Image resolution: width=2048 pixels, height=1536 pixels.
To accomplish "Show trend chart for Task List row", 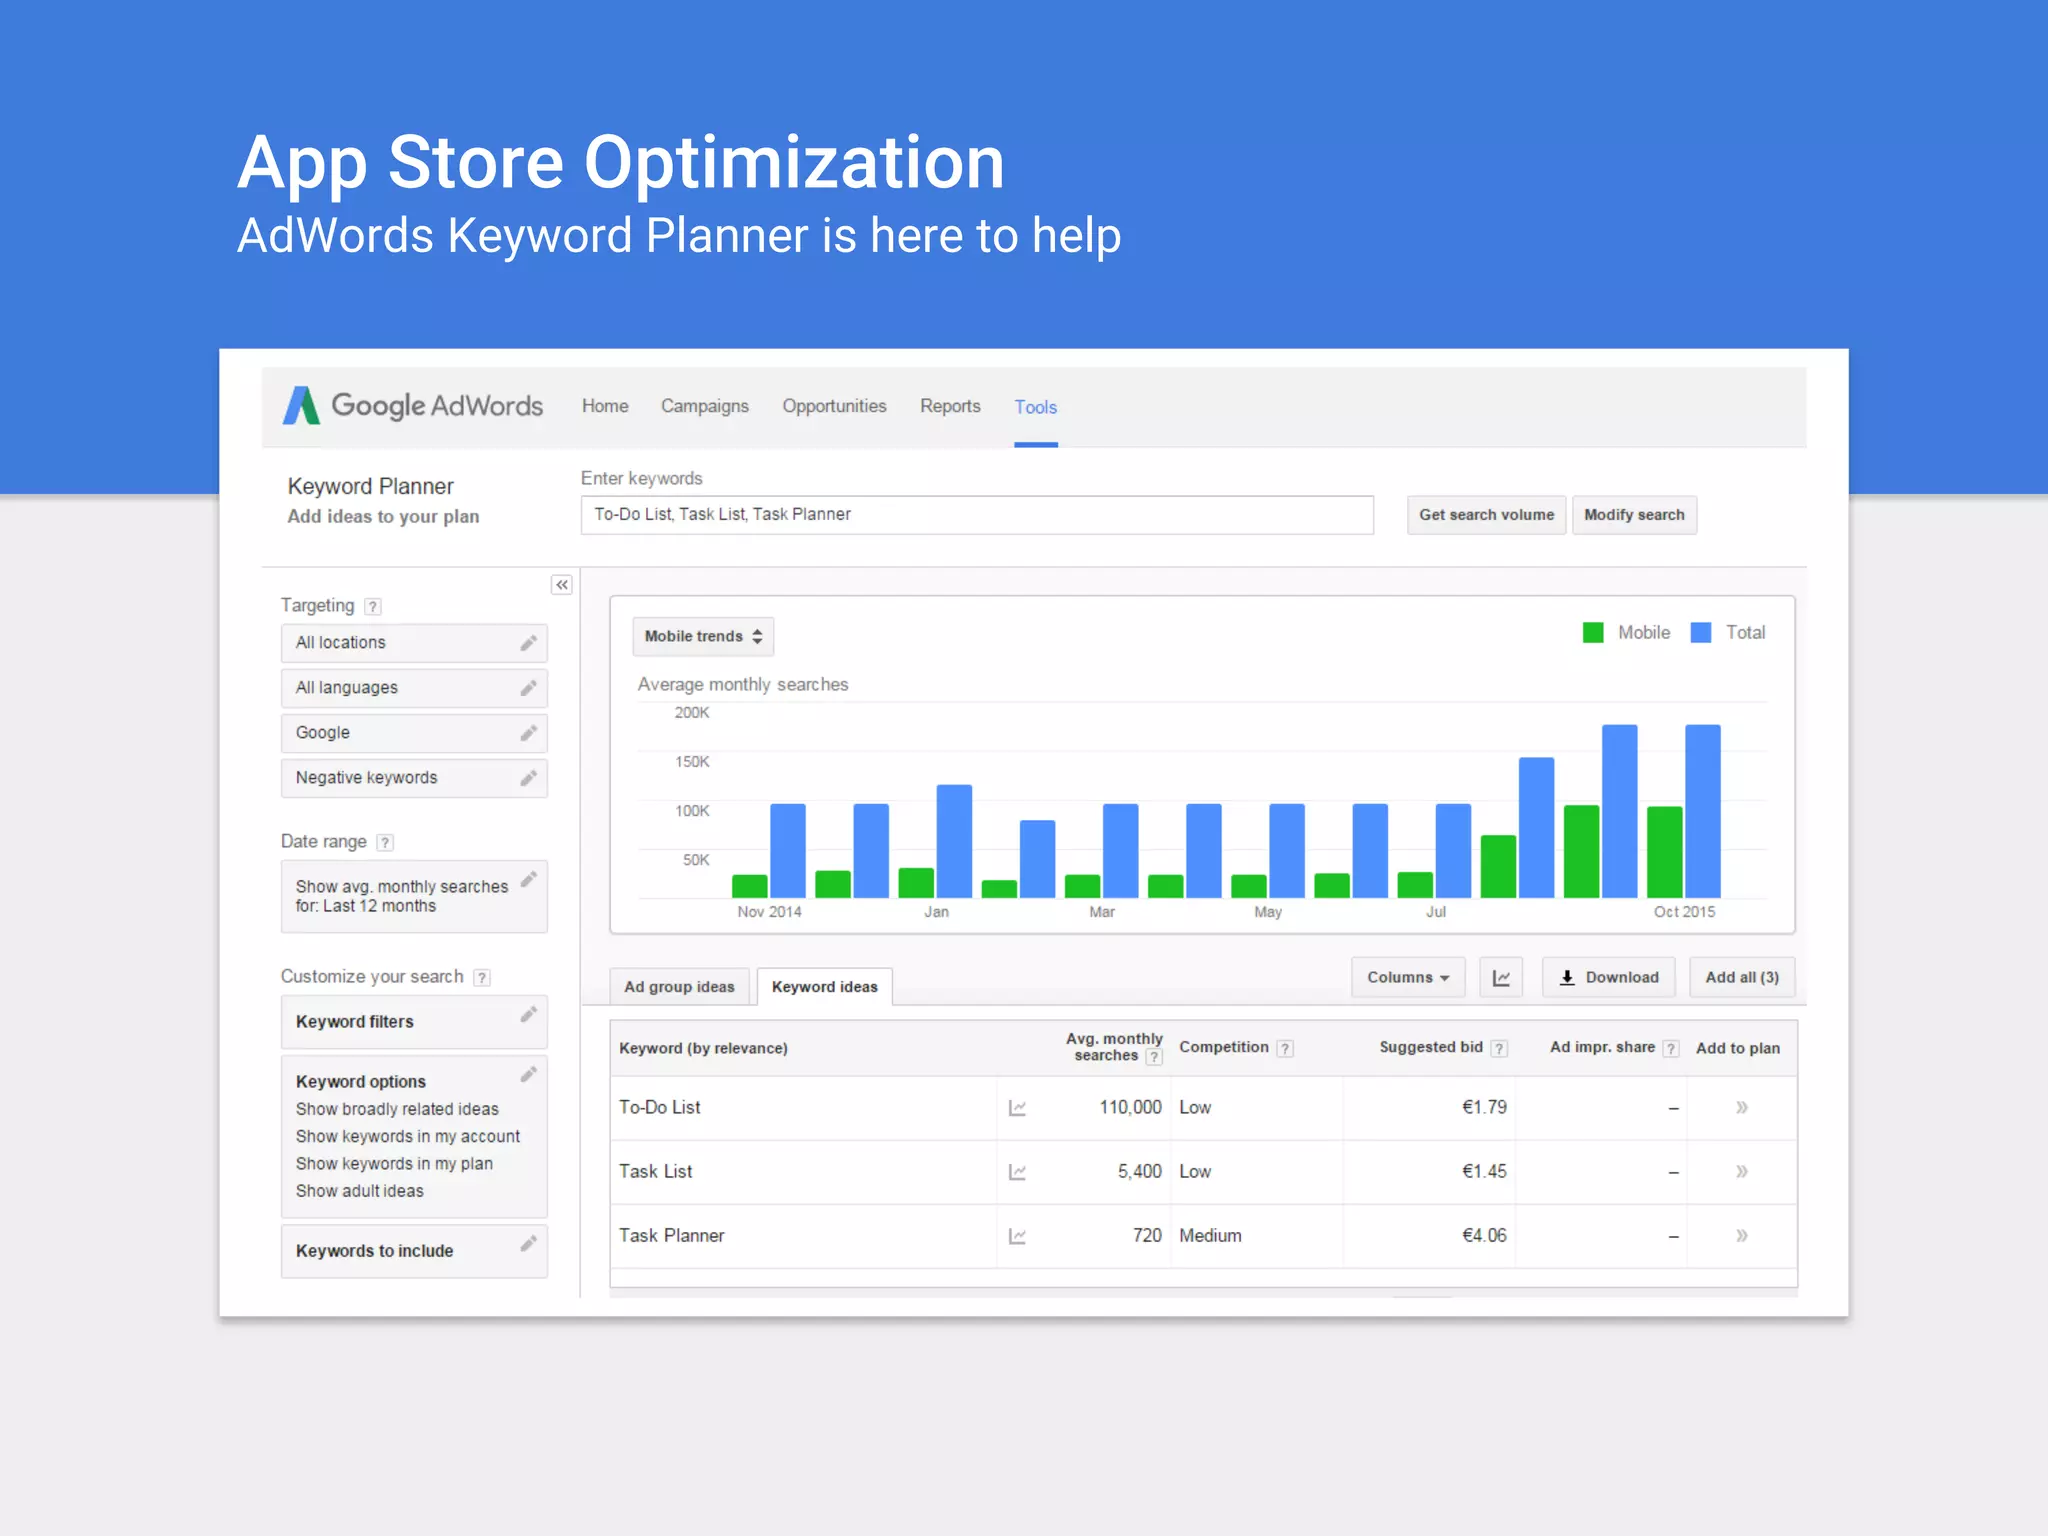I will click(1017, 1171).
